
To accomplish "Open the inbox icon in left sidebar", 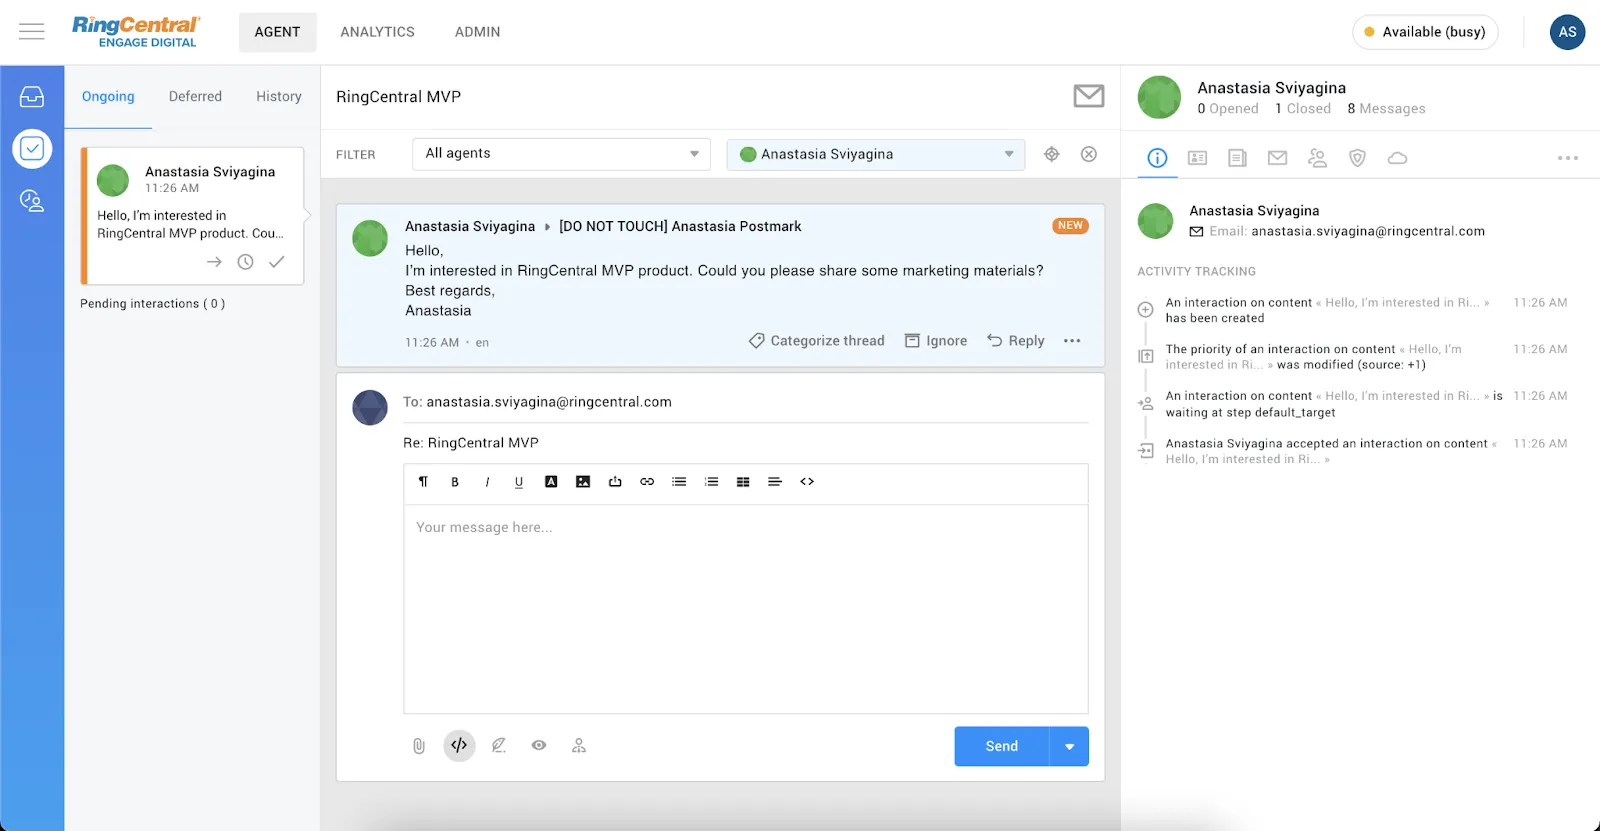I will tap(32, 97).
